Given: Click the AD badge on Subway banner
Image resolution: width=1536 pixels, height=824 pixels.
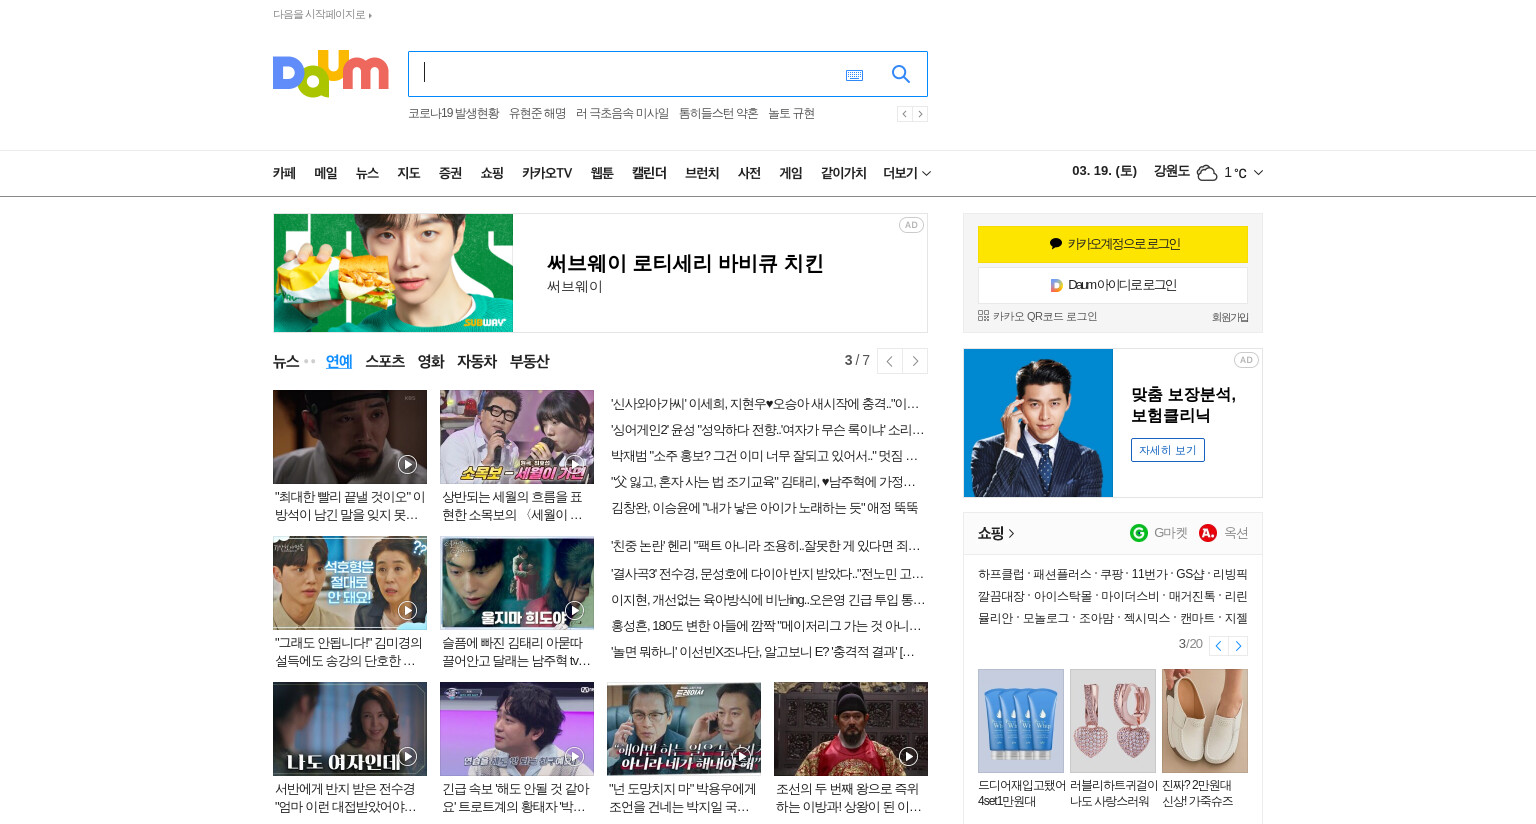Looking at the screenshot, I should pyautogui.click(x=911, y=225).
